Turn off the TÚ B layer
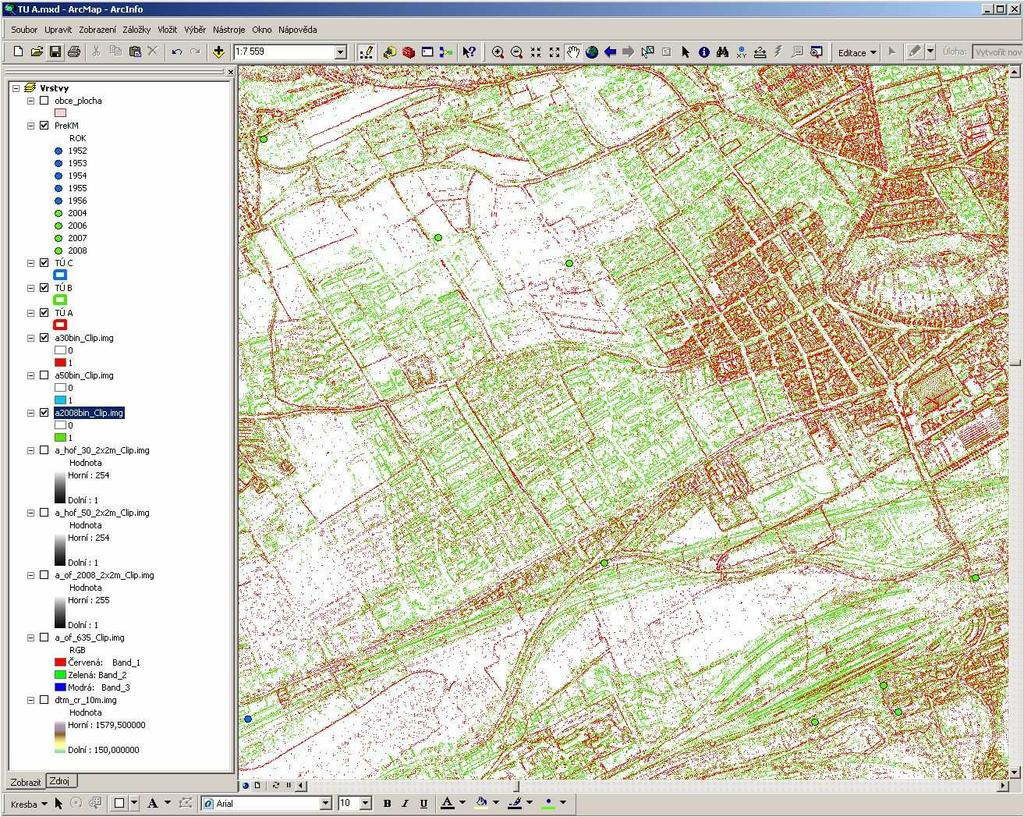 (x=44, y=287)
